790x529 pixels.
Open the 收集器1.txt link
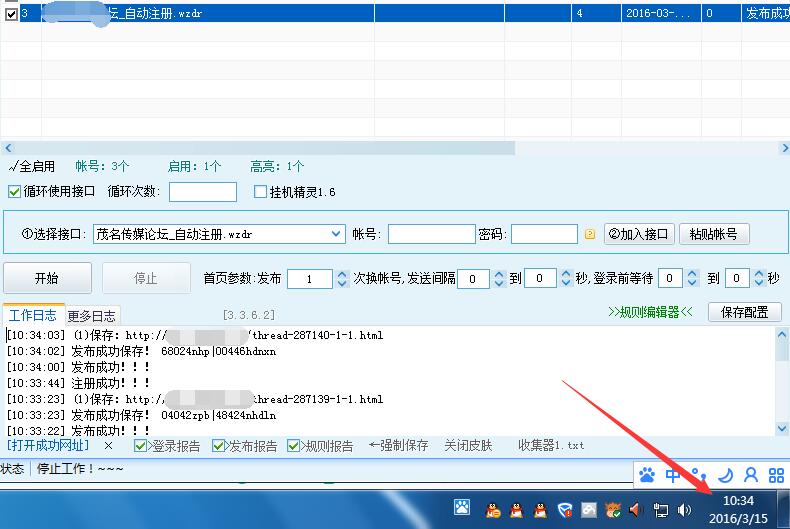point(551,445)
